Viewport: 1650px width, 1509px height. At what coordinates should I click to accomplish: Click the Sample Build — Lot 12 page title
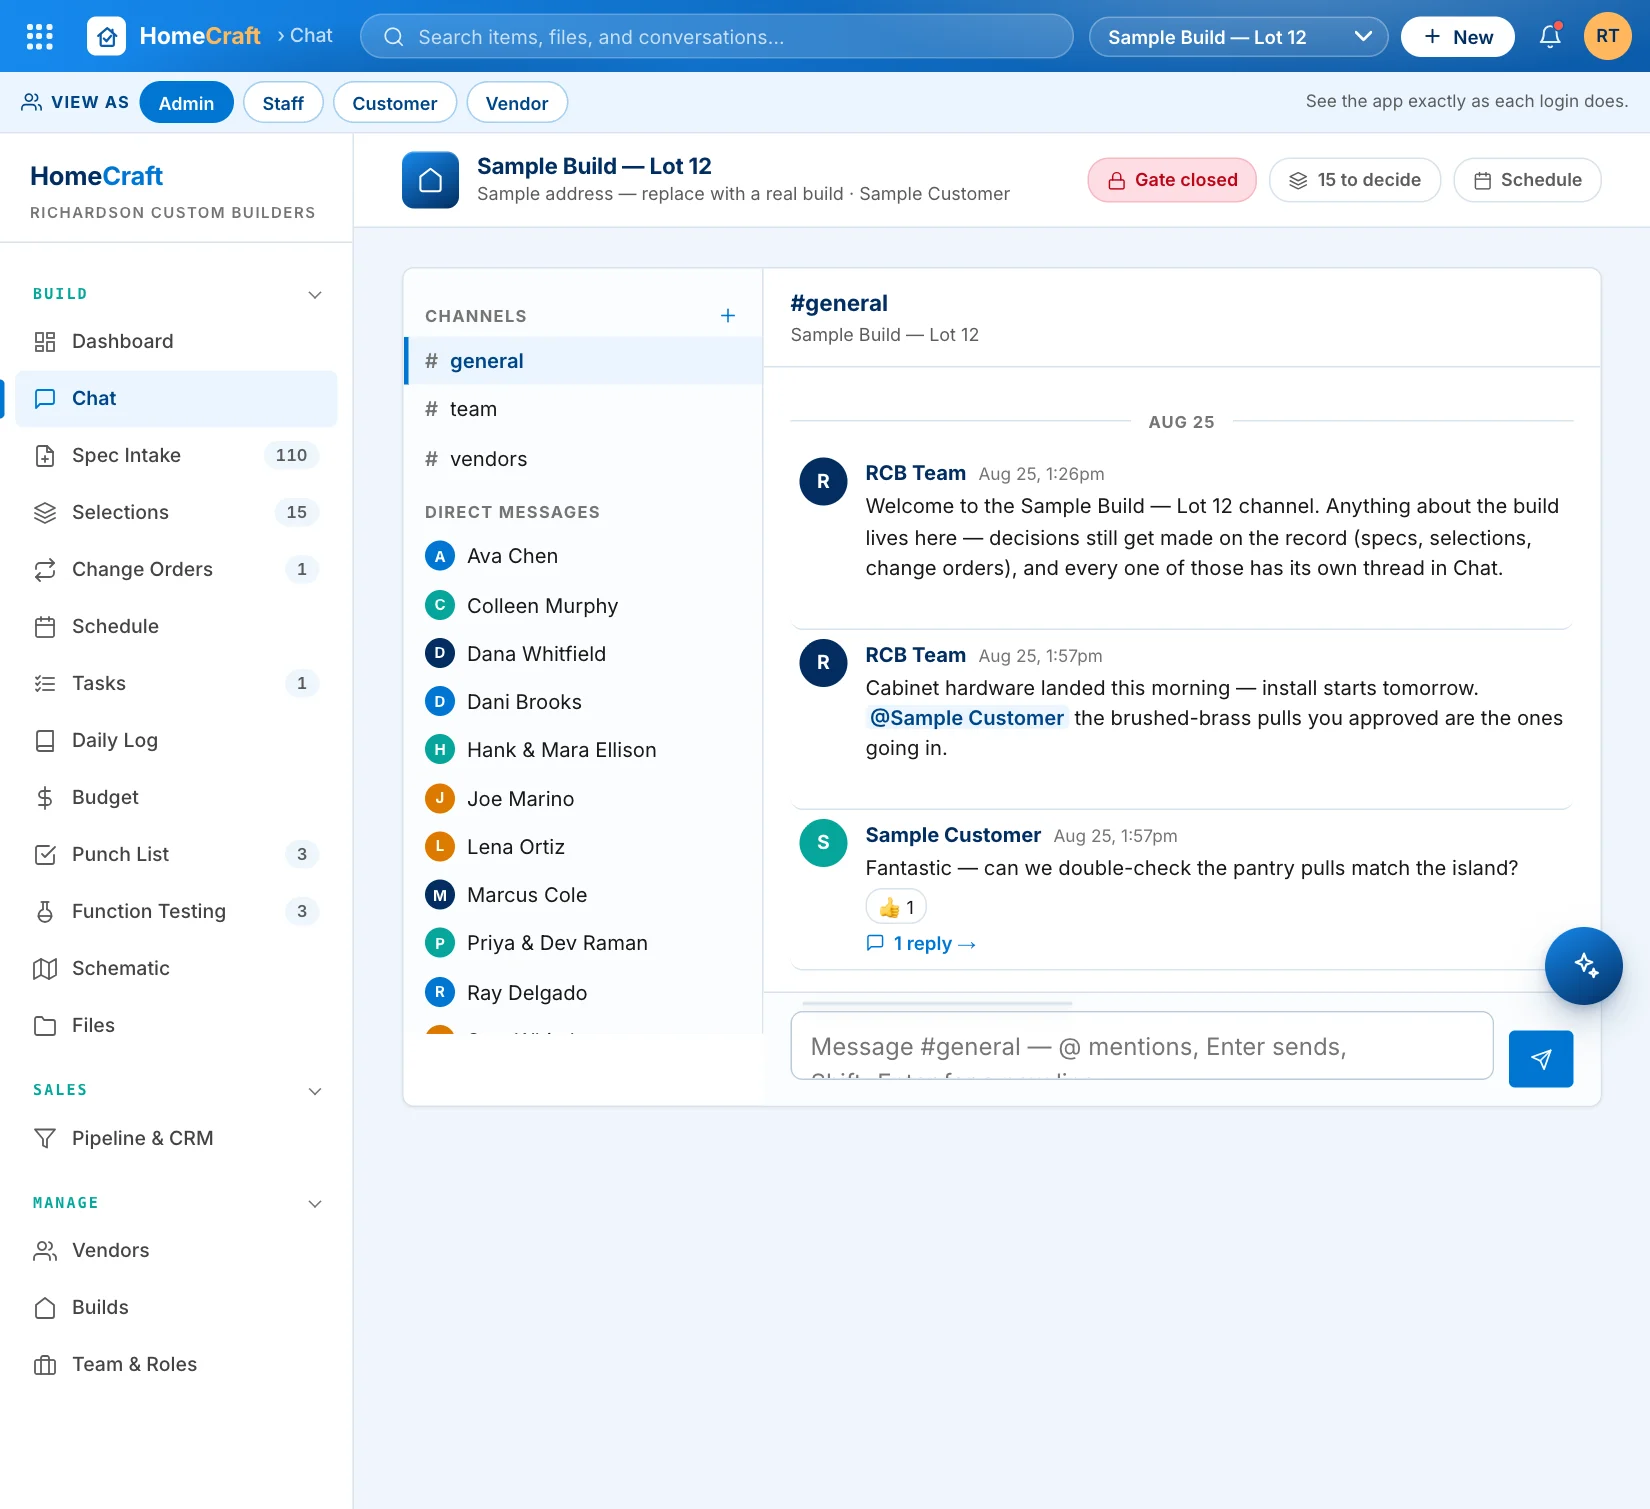[594, 166]
